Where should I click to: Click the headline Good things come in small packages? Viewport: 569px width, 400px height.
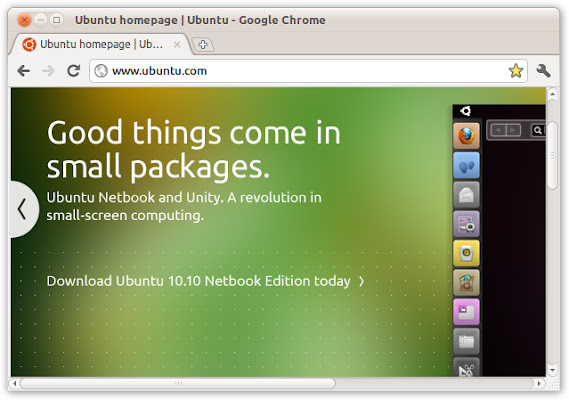click(194, 150)
